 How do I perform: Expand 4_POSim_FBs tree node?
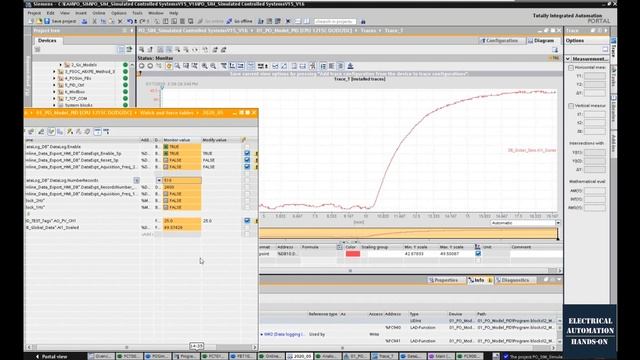pos(54,78)
